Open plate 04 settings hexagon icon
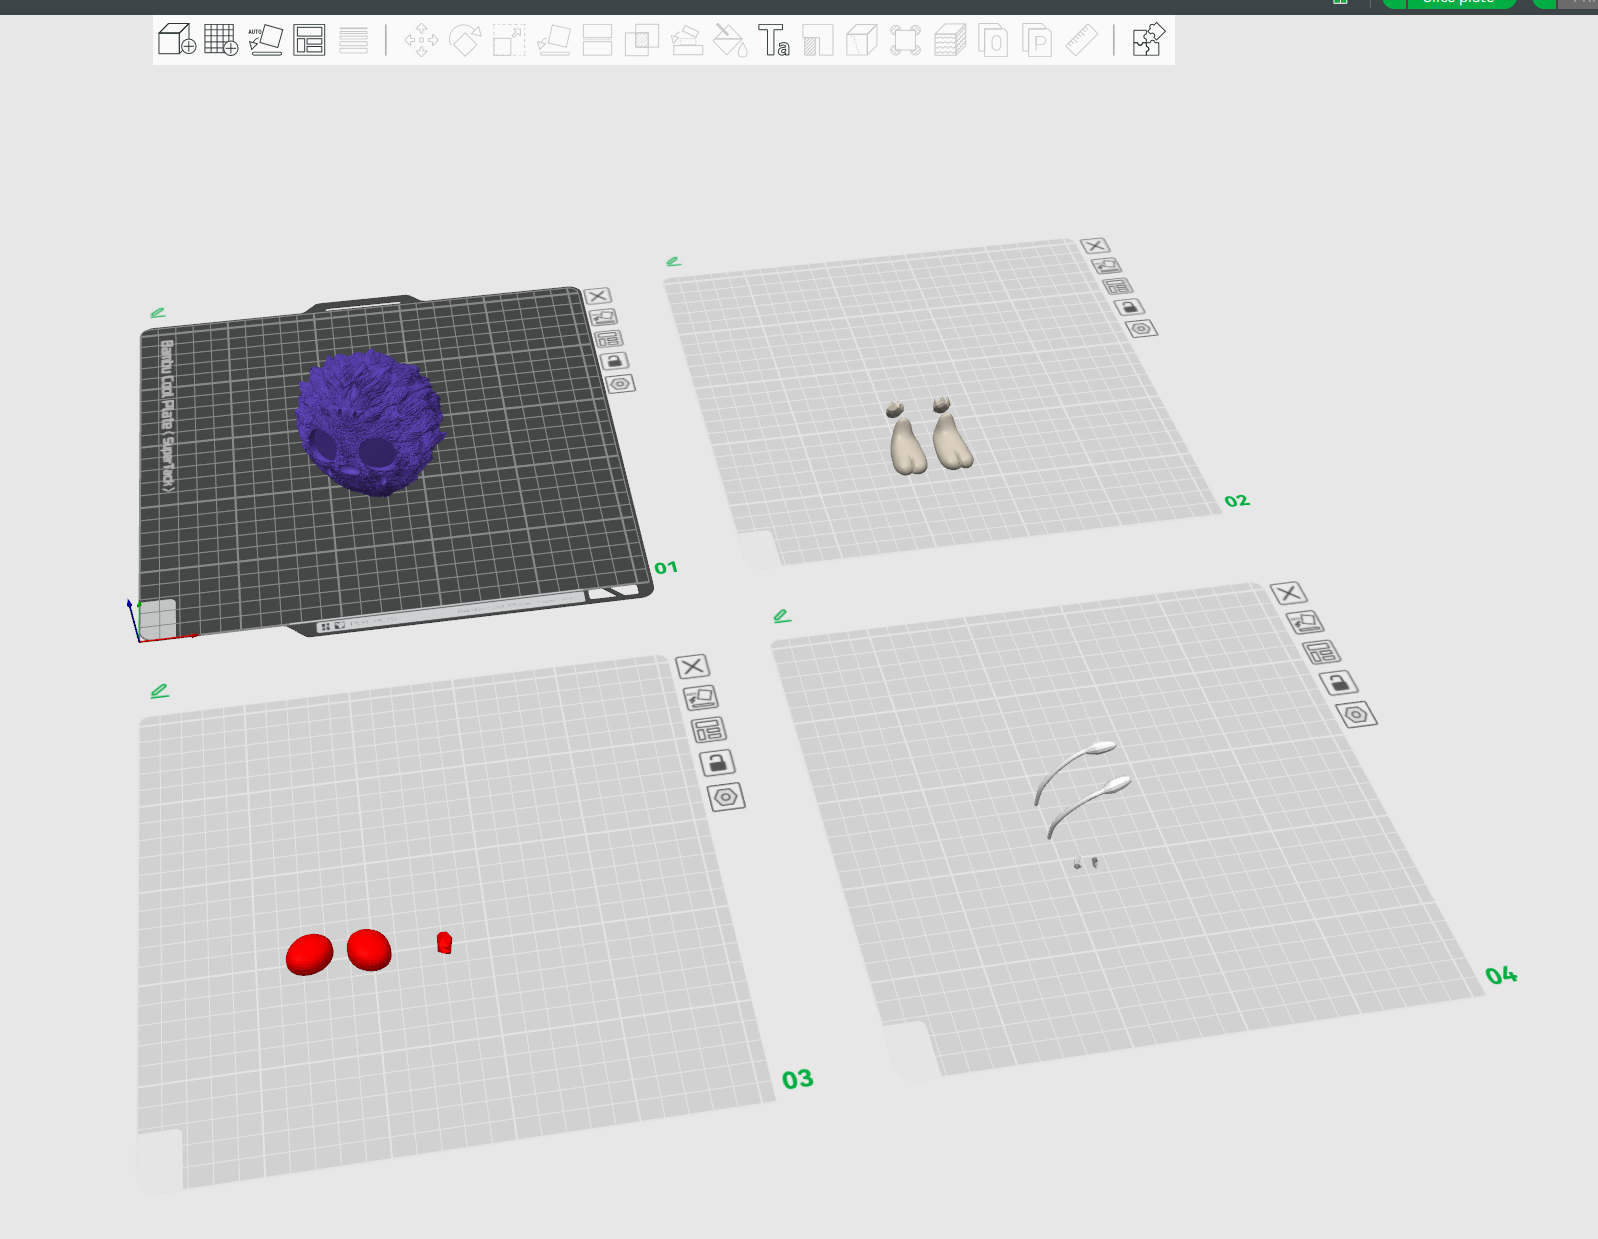Viewport: 1598px width, 1239px height. click(x=1356, y=714)
